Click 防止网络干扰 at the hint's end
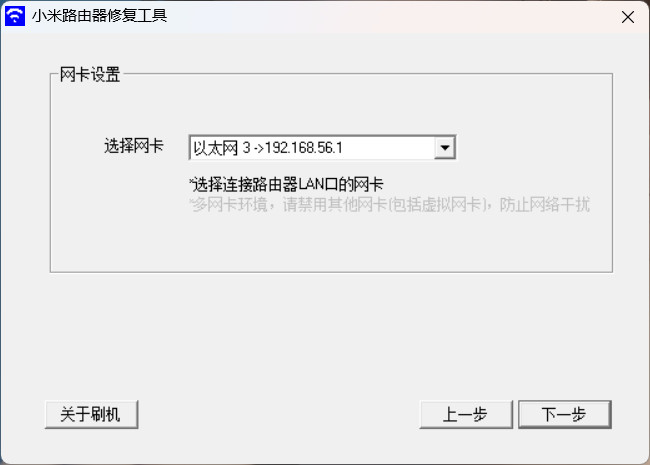The width and height of the screenshot is (650, 465). (545, 205)
